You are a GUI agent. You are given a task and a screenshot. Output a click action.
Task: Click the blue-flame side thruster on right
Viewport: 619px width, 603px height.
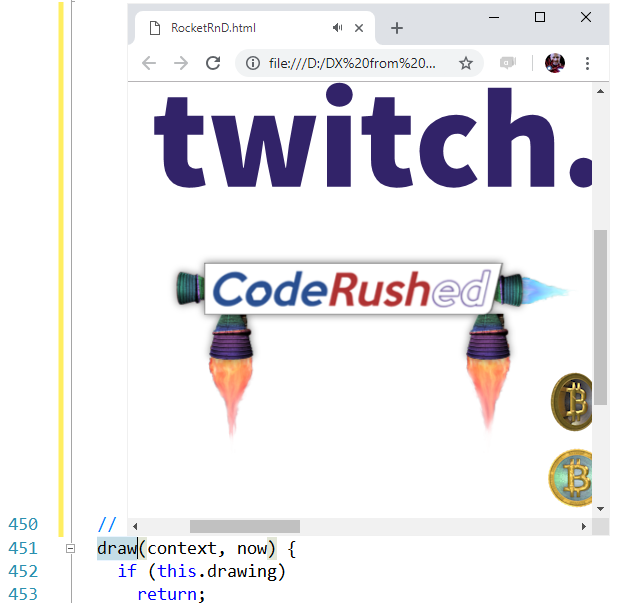point(535,291)
